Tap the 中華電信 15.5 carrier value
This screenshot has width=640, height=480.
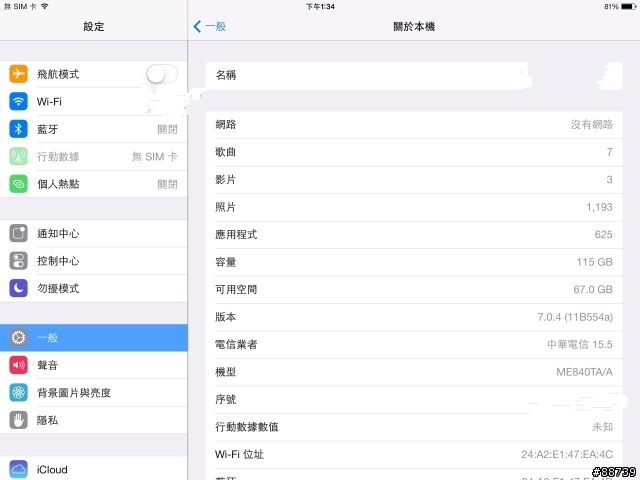point(580,344)
